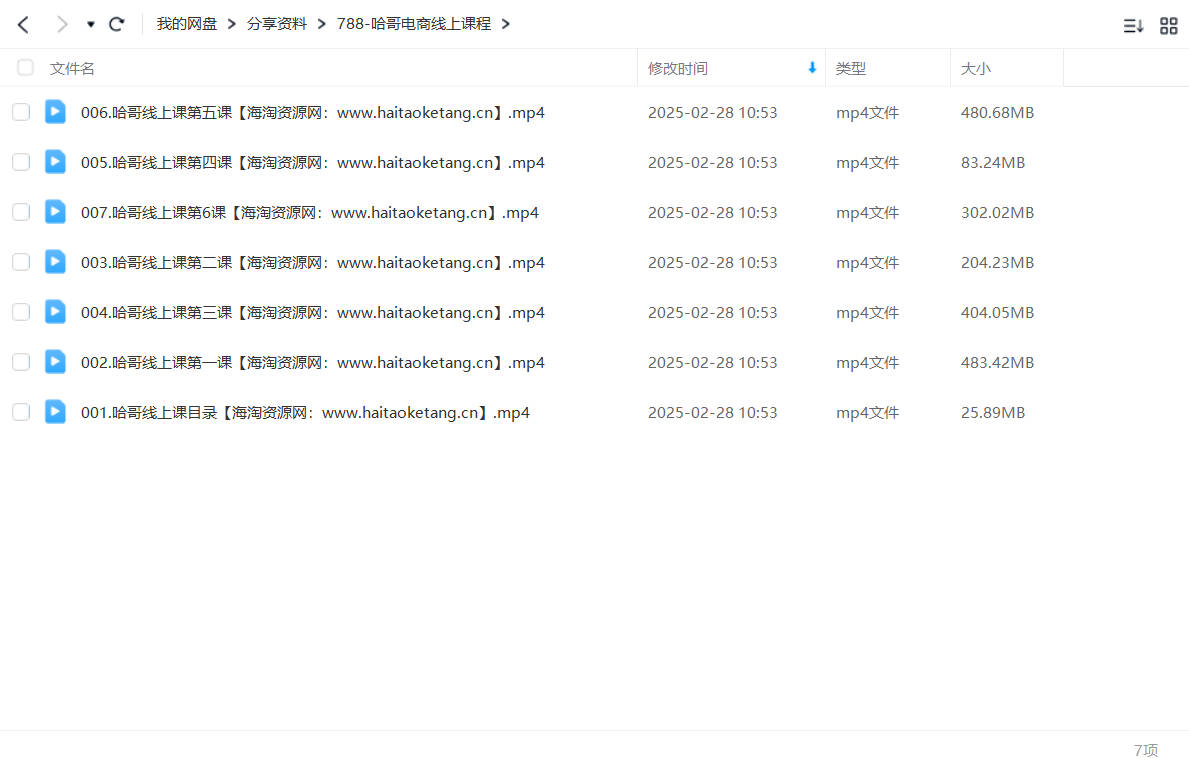Screen dimensions: 1189x758
Task: Check the box for 002.哈哥线上课第一课
Action: 21,362
